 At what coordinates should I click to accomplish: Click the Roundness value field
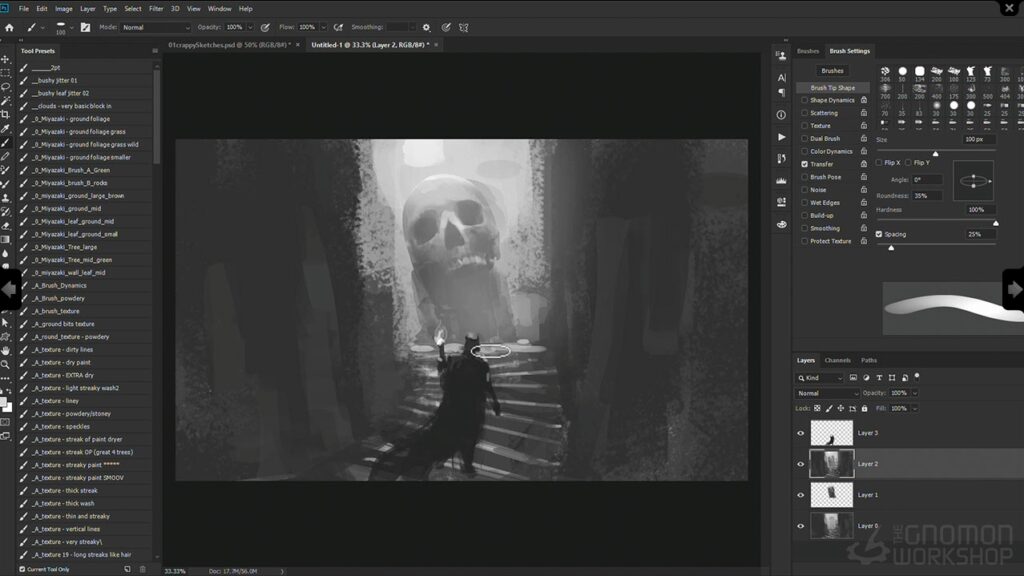click(x=927, y=195)
